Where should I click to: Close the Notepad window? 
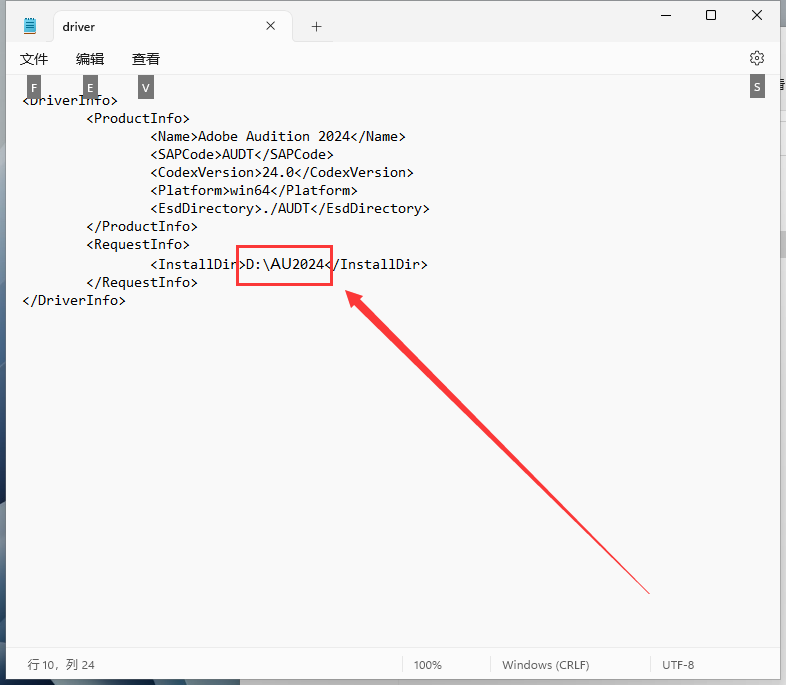tap(757, 15)
